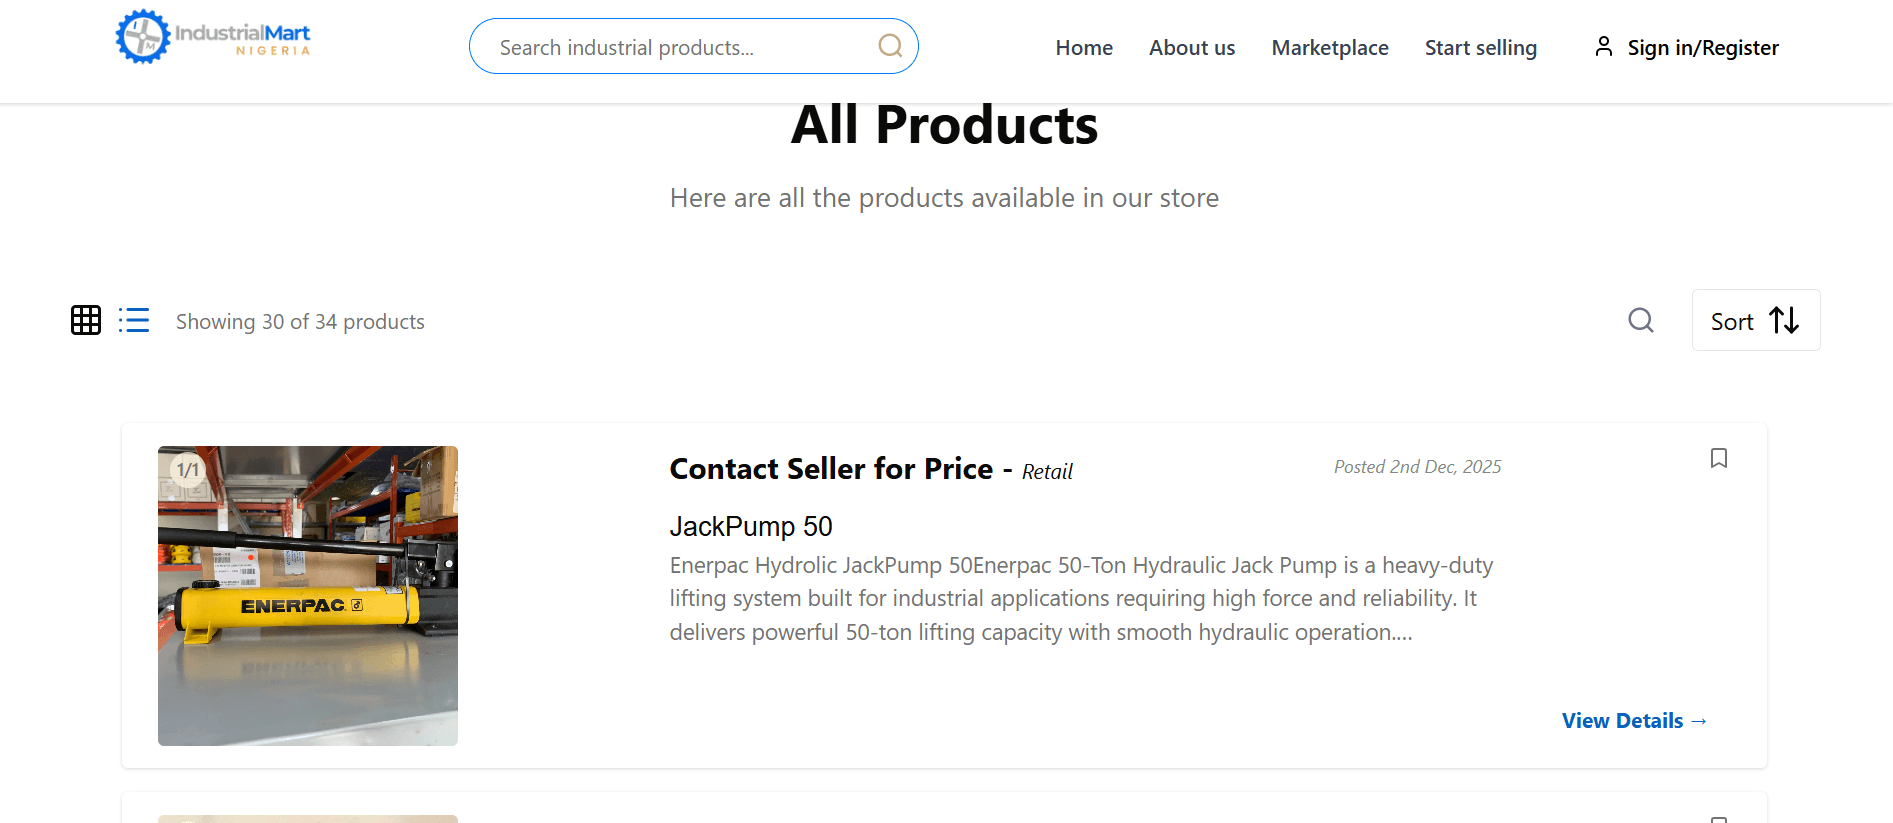Screen dimensions: 1893x823
Task: Click the Posted 2nd Dec, 2025 date
Action: click(x=1418, y=467)
